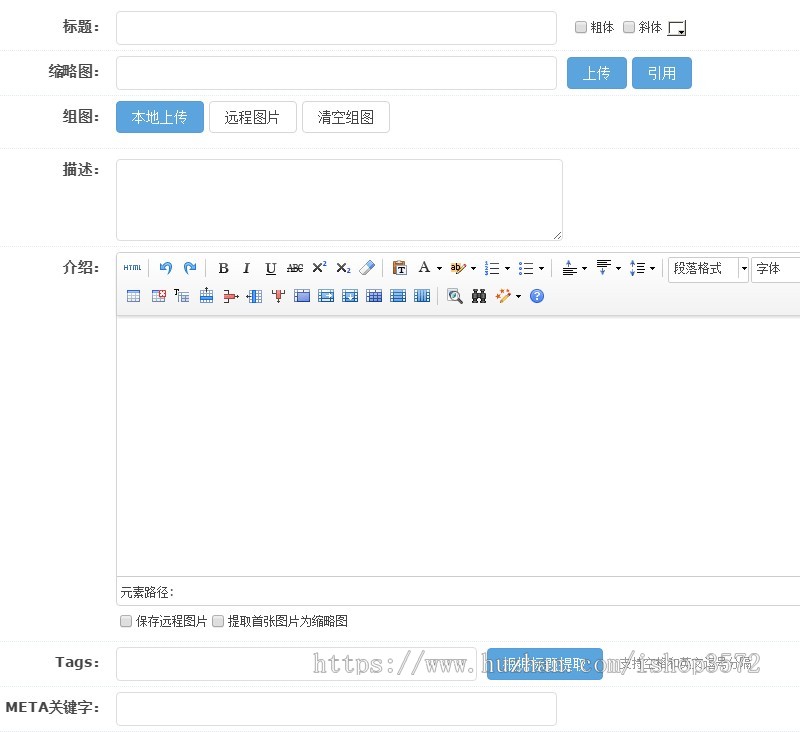Open the editor help
Viewport: 800px width, 732px height.
click(x=536, y=296)
